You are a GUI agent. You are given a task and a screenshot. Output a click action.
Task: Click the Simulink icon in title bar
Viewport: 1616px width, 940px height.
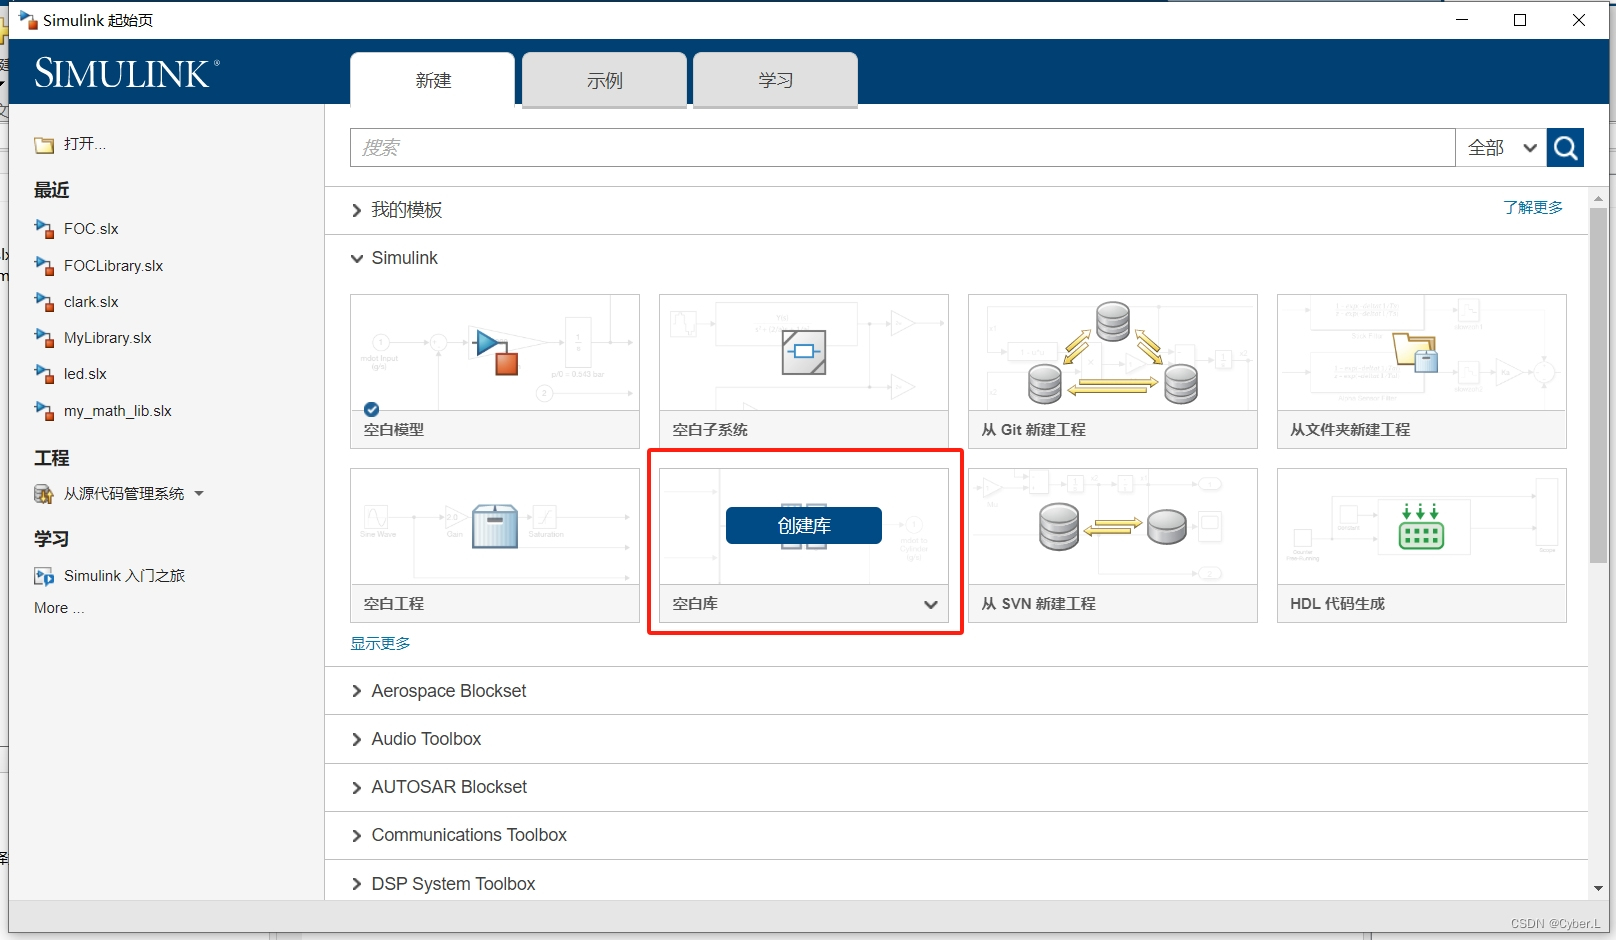click(x=28, y=20)
